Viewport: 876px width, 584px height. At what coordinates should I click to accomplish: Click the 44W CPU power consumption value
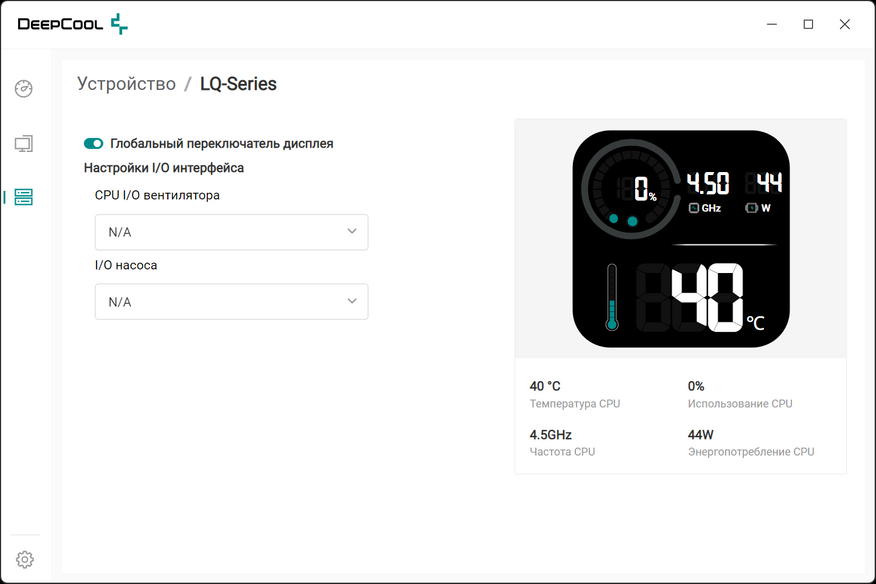pos(701,435)
